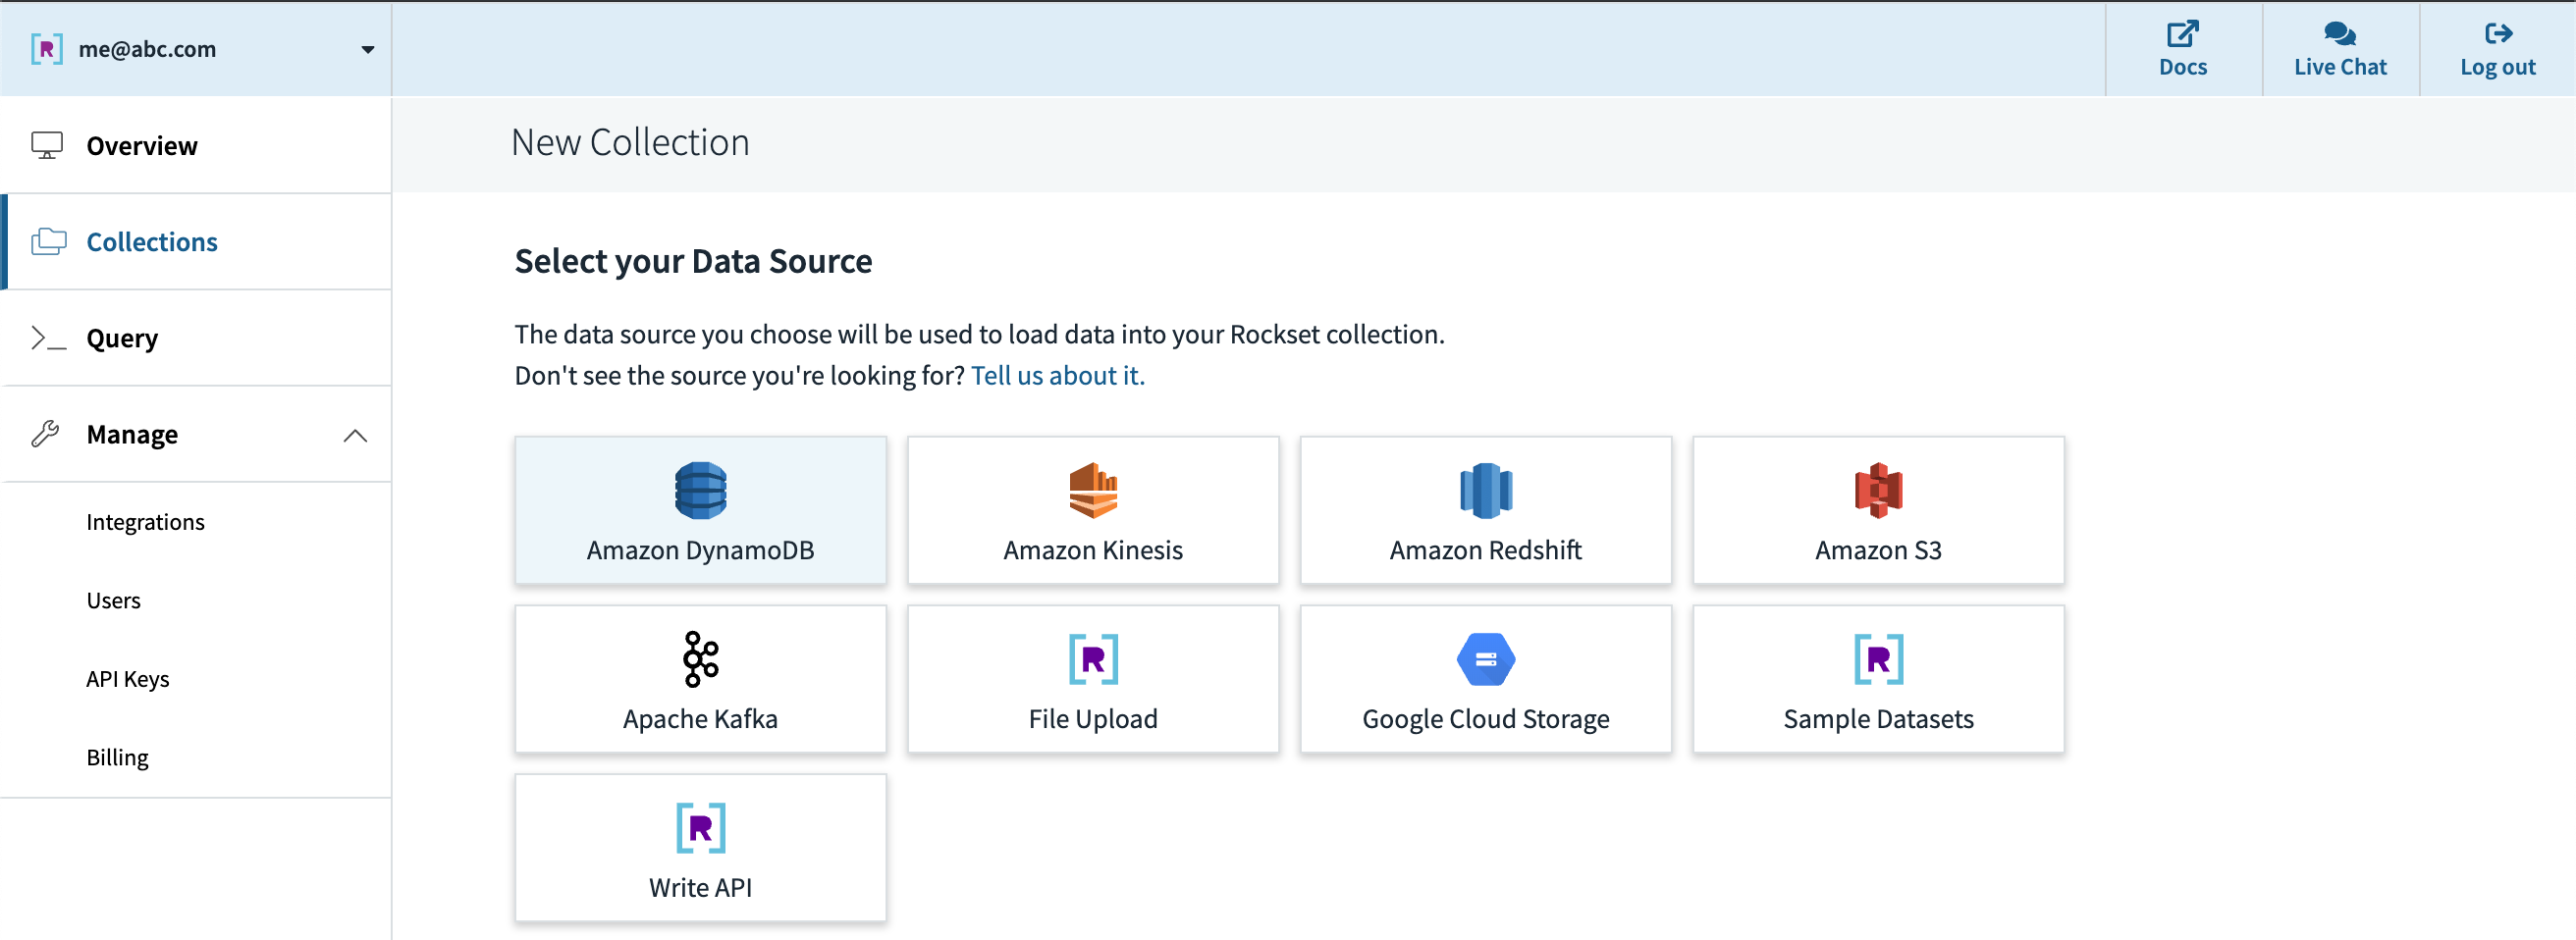Click the Google Cloud Storage hexagon icon
The image size is (2576, 940).
point(1486,659)
